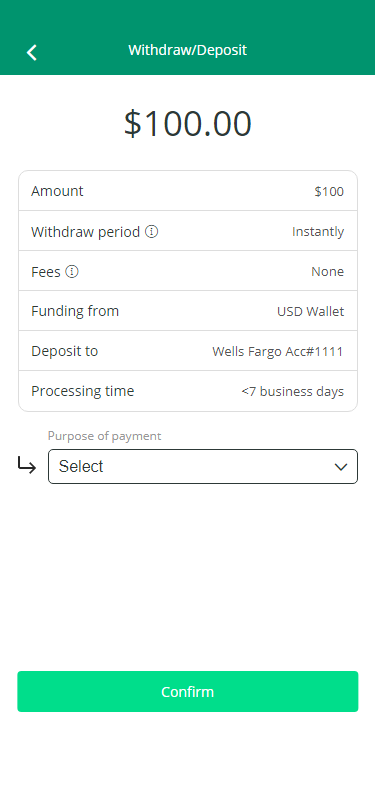The image size is (375, 812).
Task: Confirm the withdrawal
Action: pyautogui.click(x=188, y=691)
